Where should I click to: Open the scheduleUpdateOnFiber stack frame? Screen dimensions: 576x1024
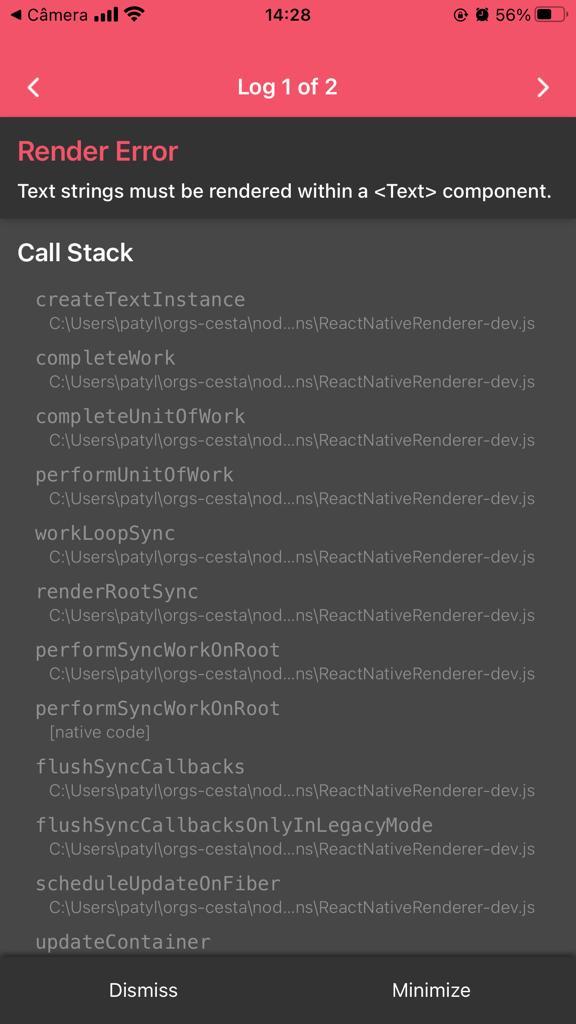point(285,894)
